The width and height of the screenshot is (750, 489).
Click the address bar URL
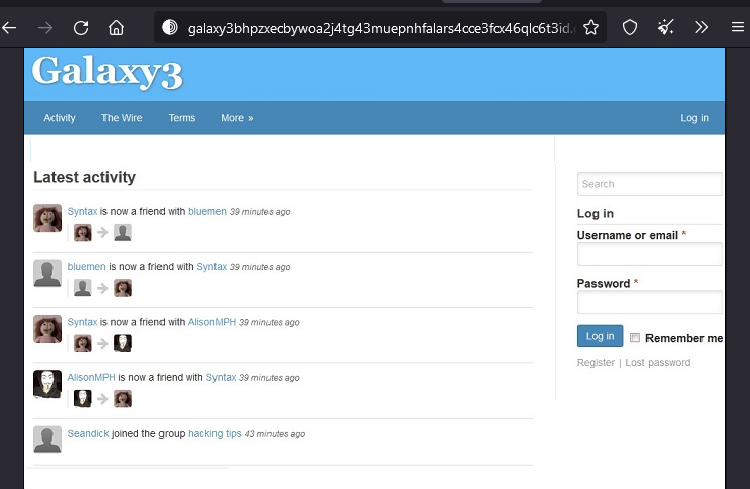pyautogui.click(x=382, y=28)
